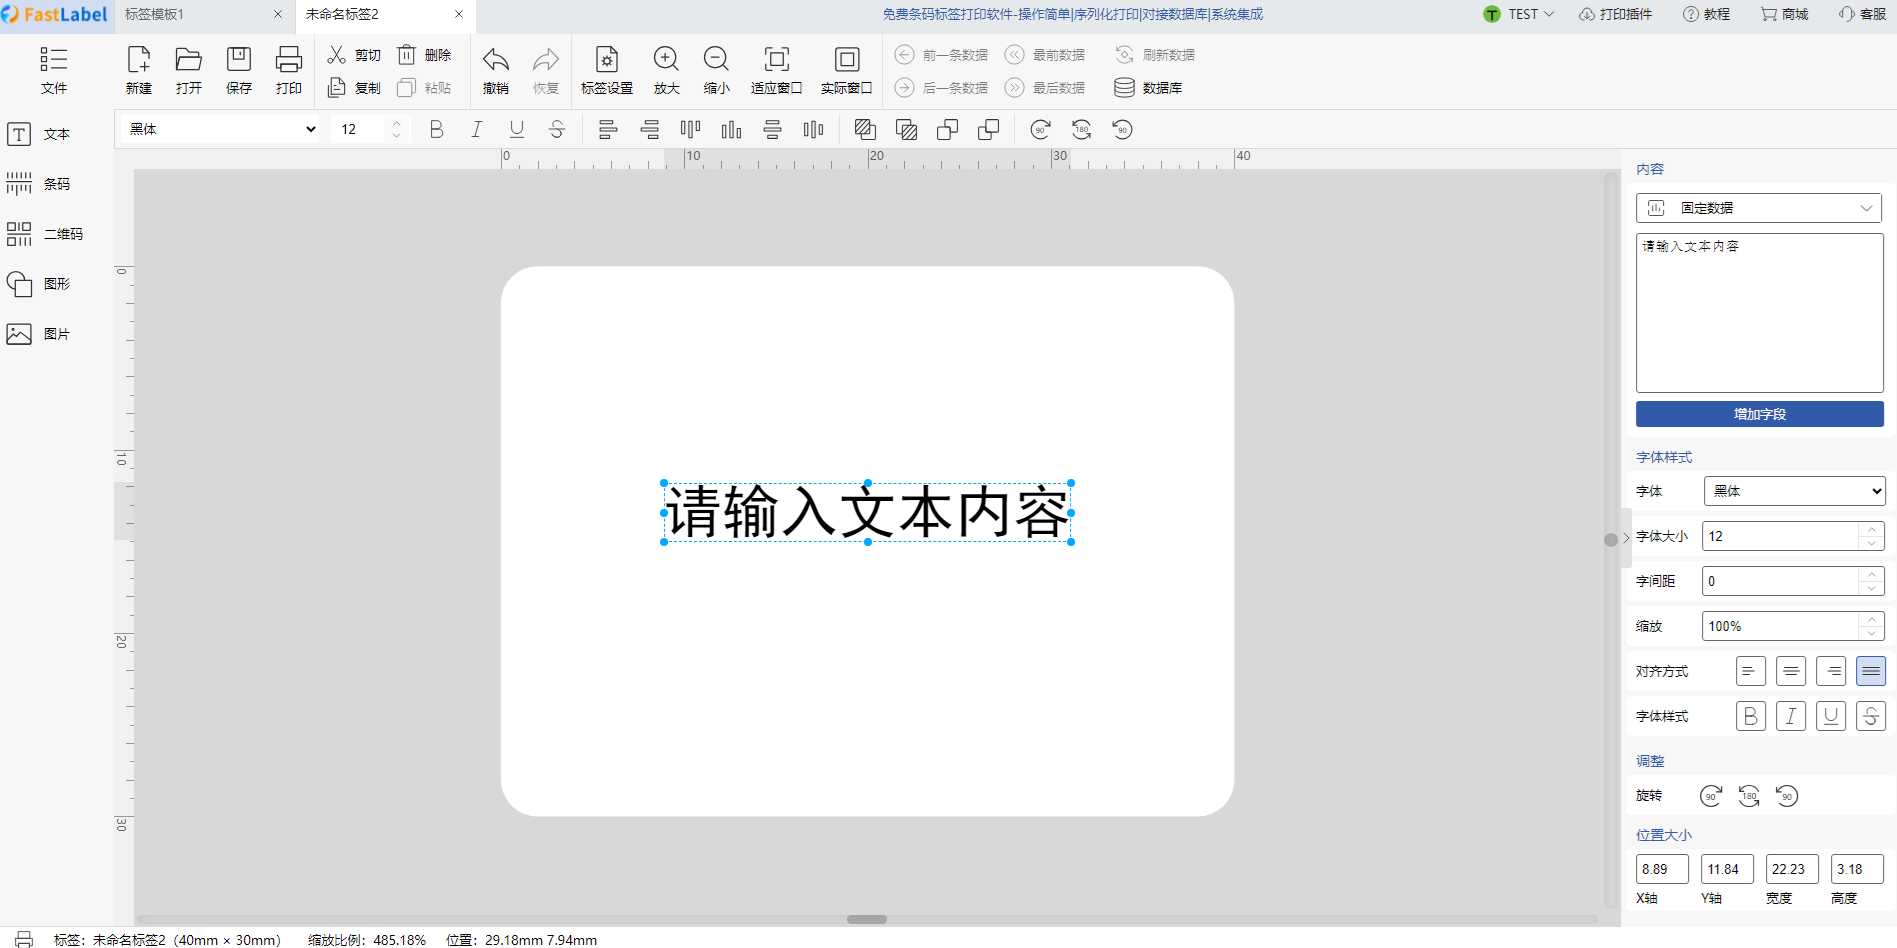Open the 固定数据 data type dropdown
The image size is (1897, 948).
(1759, 208)
